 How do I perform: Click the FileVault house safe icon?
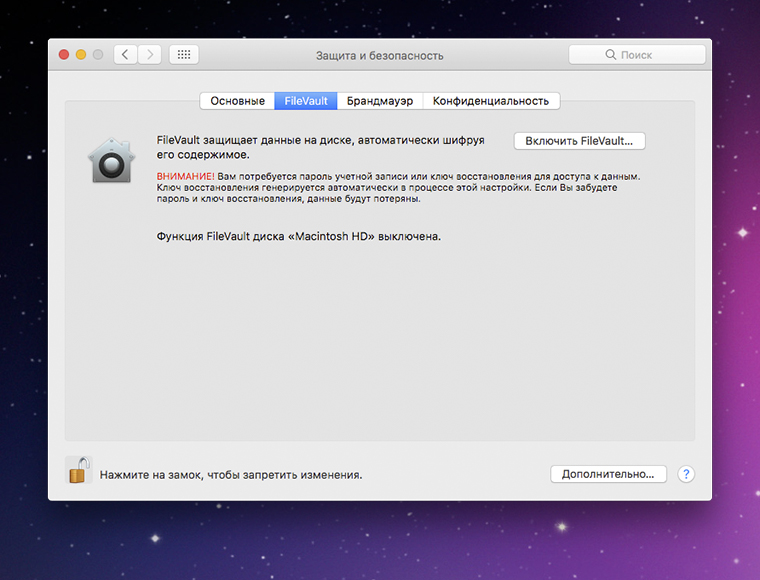[x=111, y=160]
